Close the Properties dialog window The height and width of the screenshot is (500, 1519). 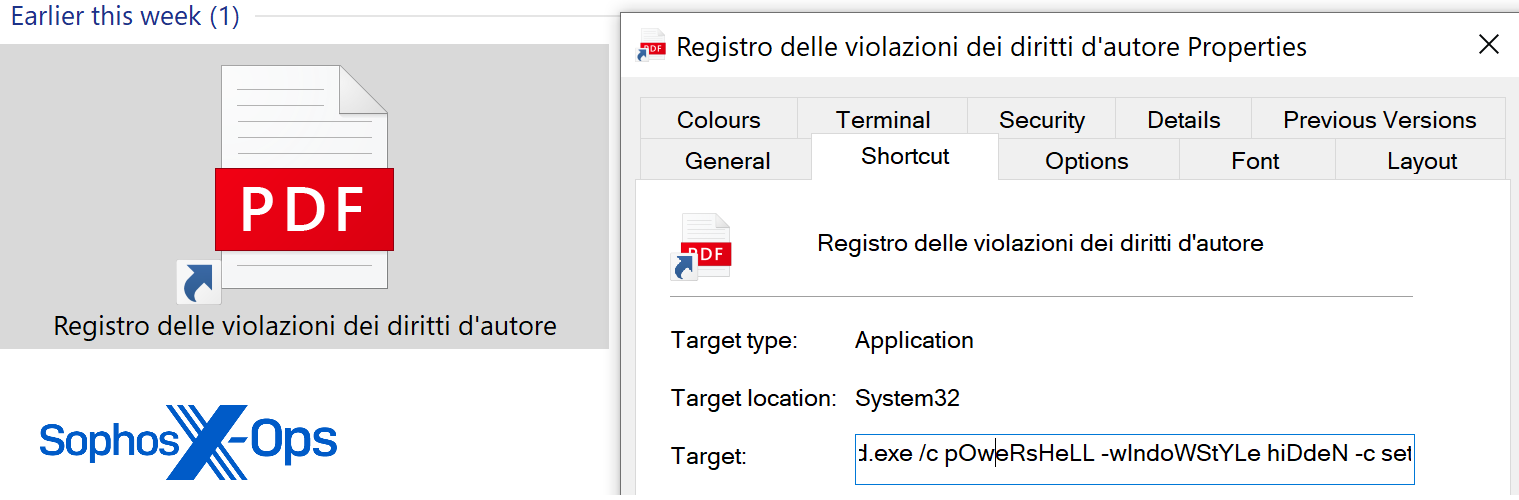(x=1488, y=45)
